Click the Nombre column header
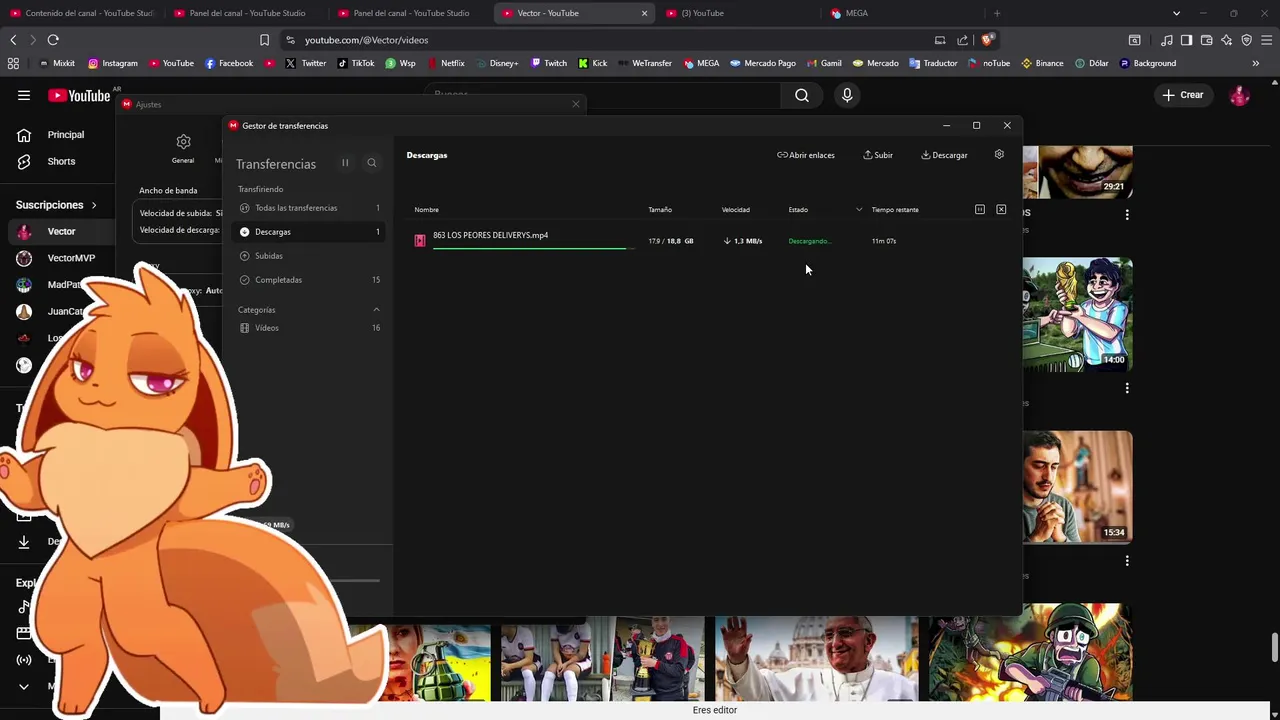Screen dimensions: 1280x720 point(427,210)
